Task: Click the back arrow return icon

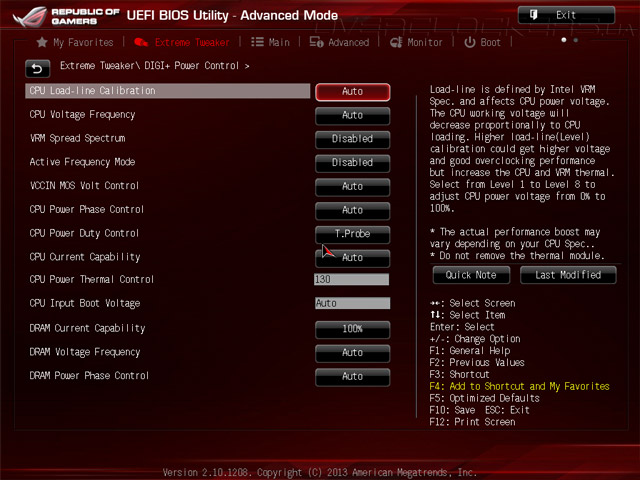Action: click(x=38, y=69)
